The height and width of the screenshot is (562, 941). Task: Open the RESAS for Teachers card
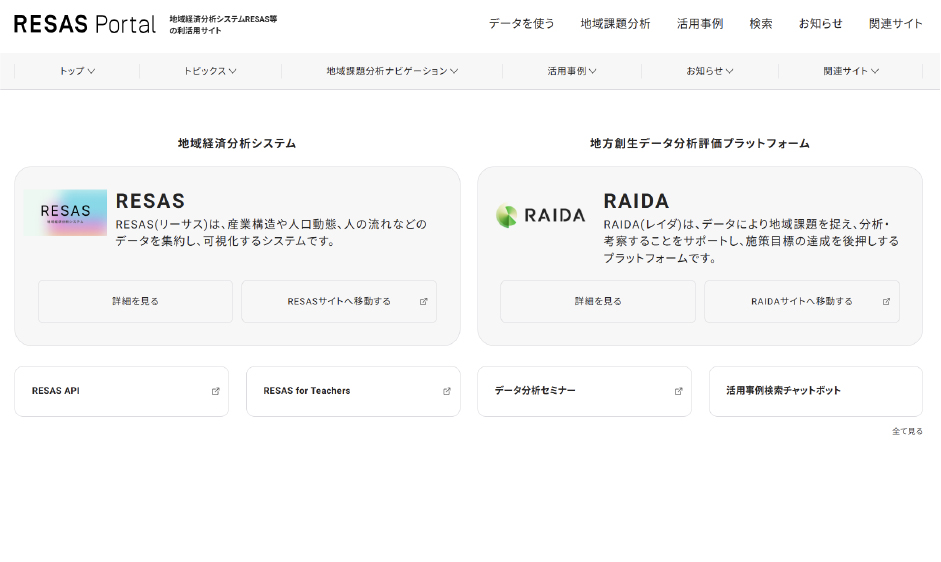[x=353, y=391]
